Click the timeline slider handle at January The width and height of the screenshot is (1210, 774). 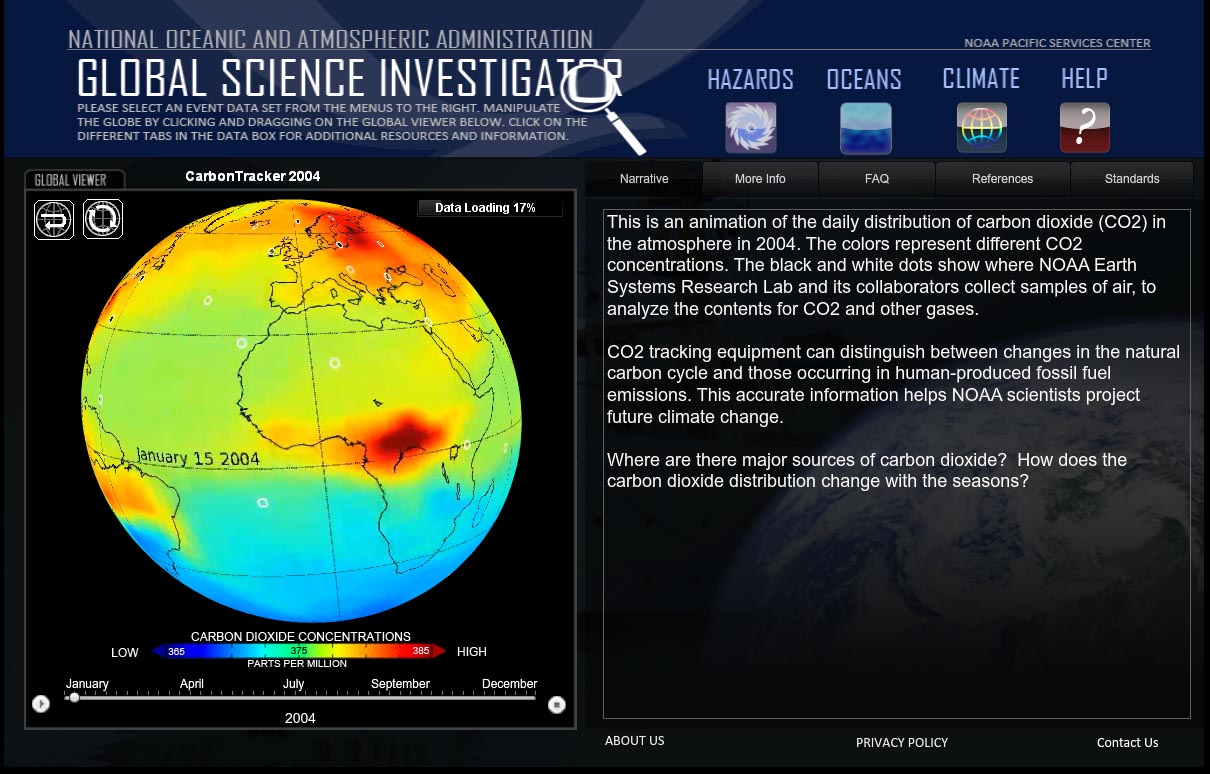click(x=74, y=697)
